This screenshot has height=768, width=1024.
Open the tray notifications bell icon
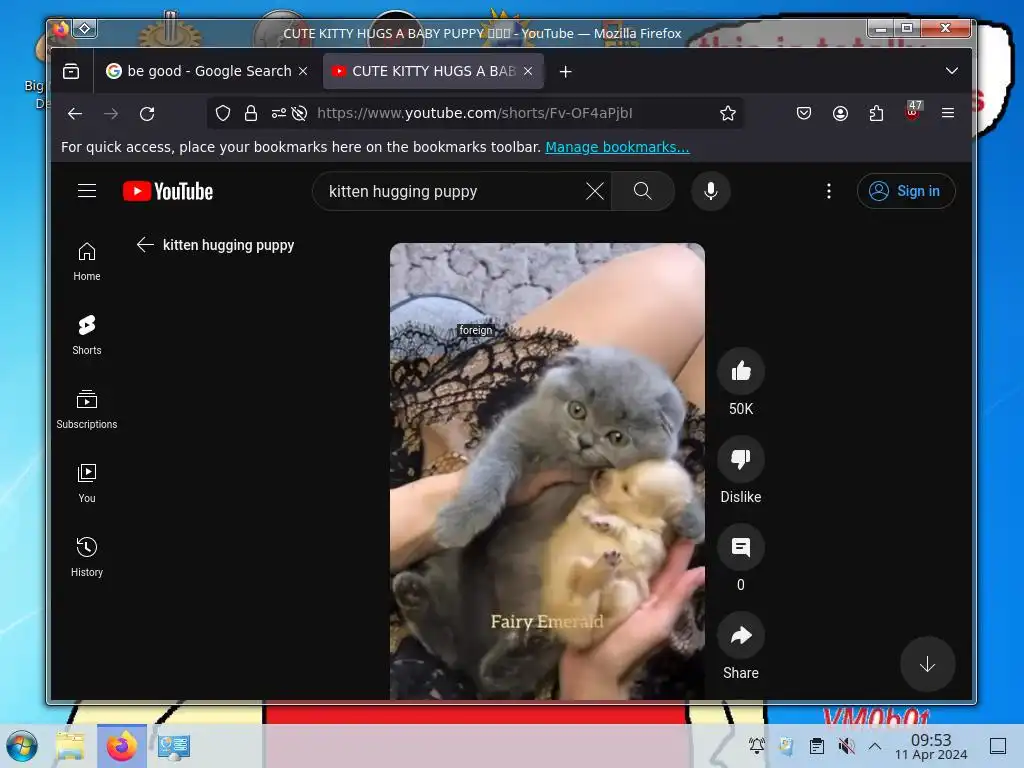[757, 746]
